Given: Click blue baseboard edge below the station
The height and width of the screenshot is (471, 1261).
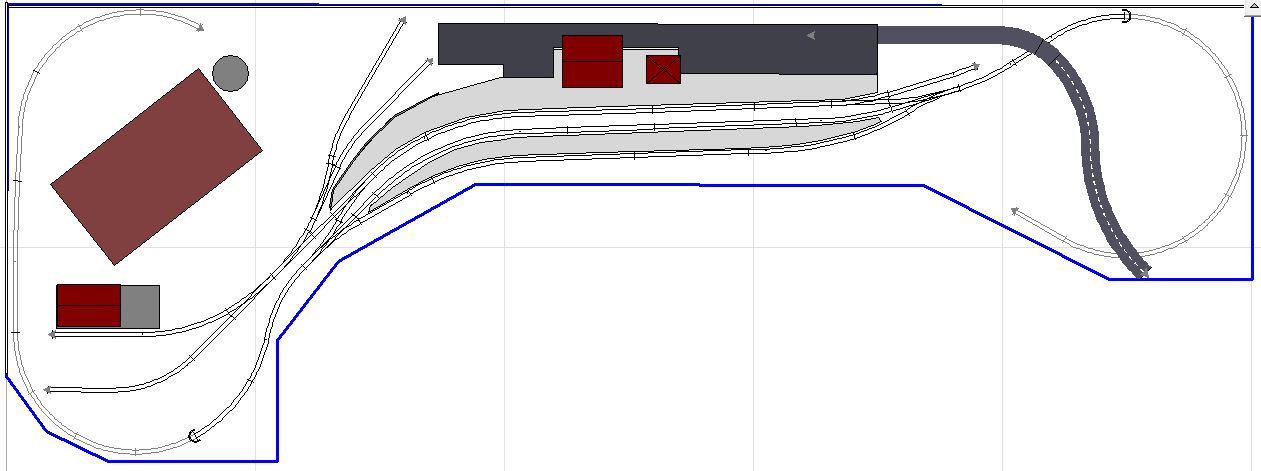Looking at the screenshot, I should point(700,185).
